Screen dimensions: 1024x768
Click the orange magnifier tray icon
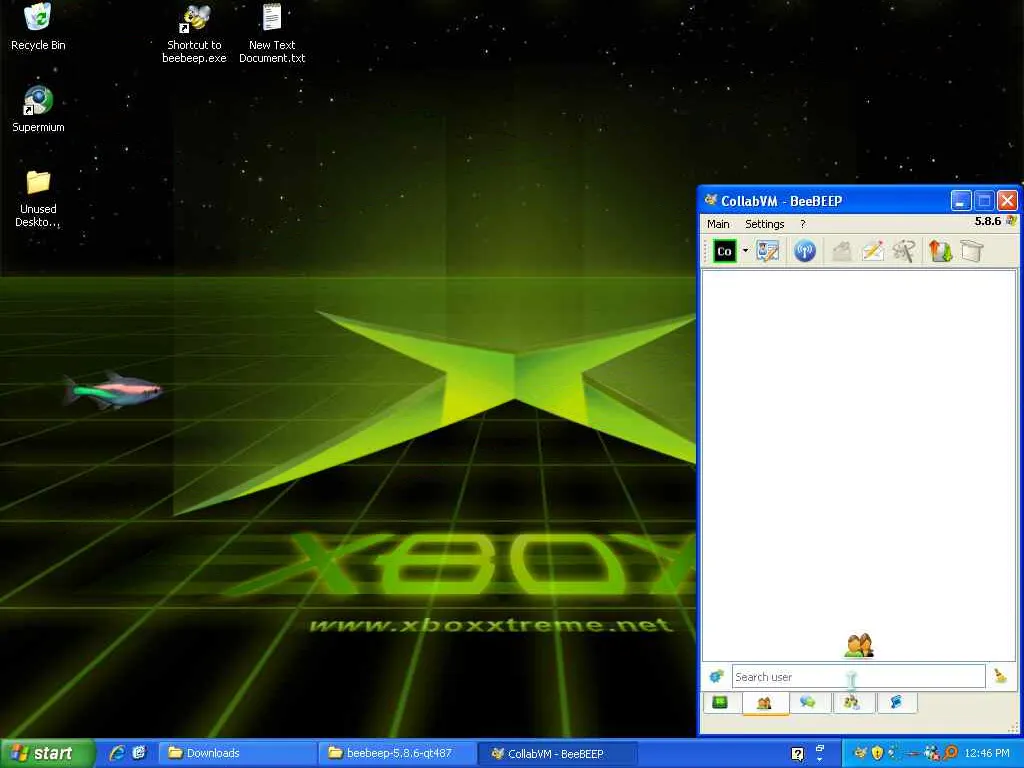951,753
